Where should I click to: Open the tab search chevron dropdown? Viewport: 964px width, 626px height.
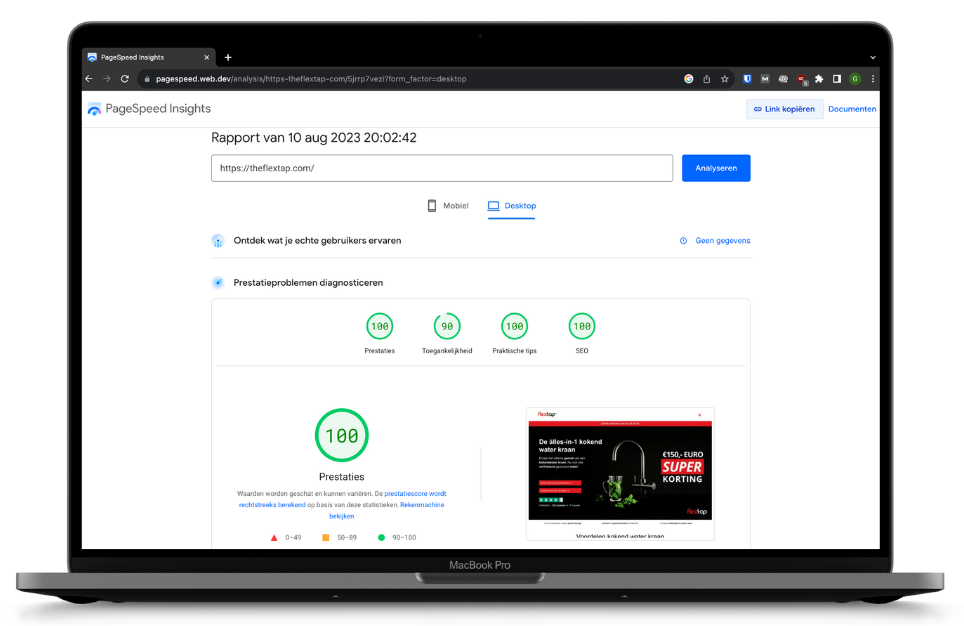(872, 57)
